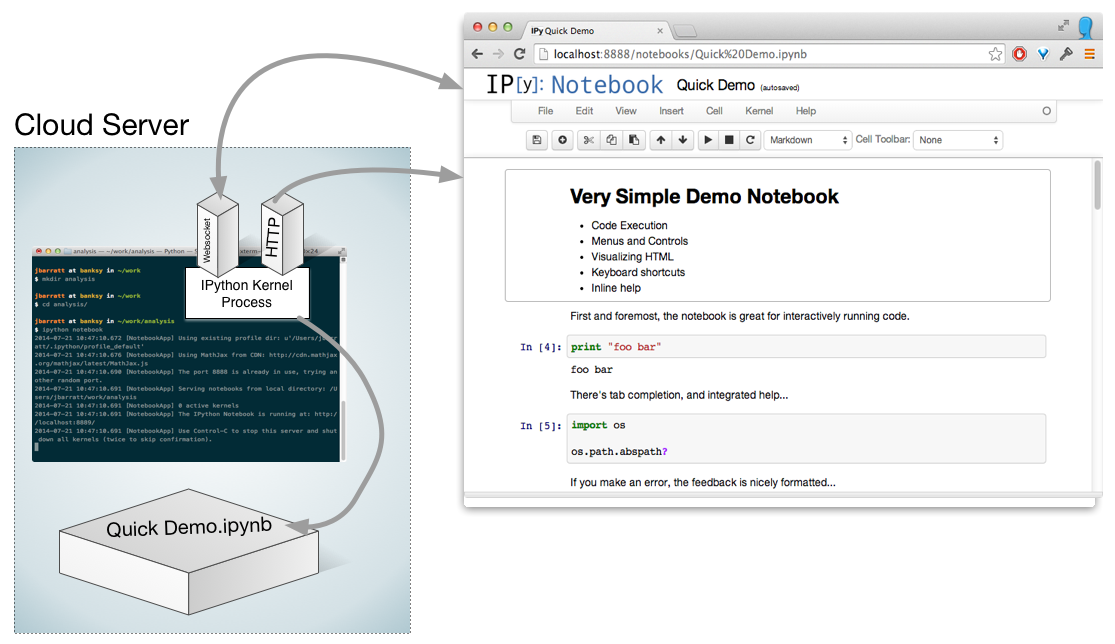Click the blue user profile icon in the browser
Viewport: 1115px width, 644px height.
1086,28
